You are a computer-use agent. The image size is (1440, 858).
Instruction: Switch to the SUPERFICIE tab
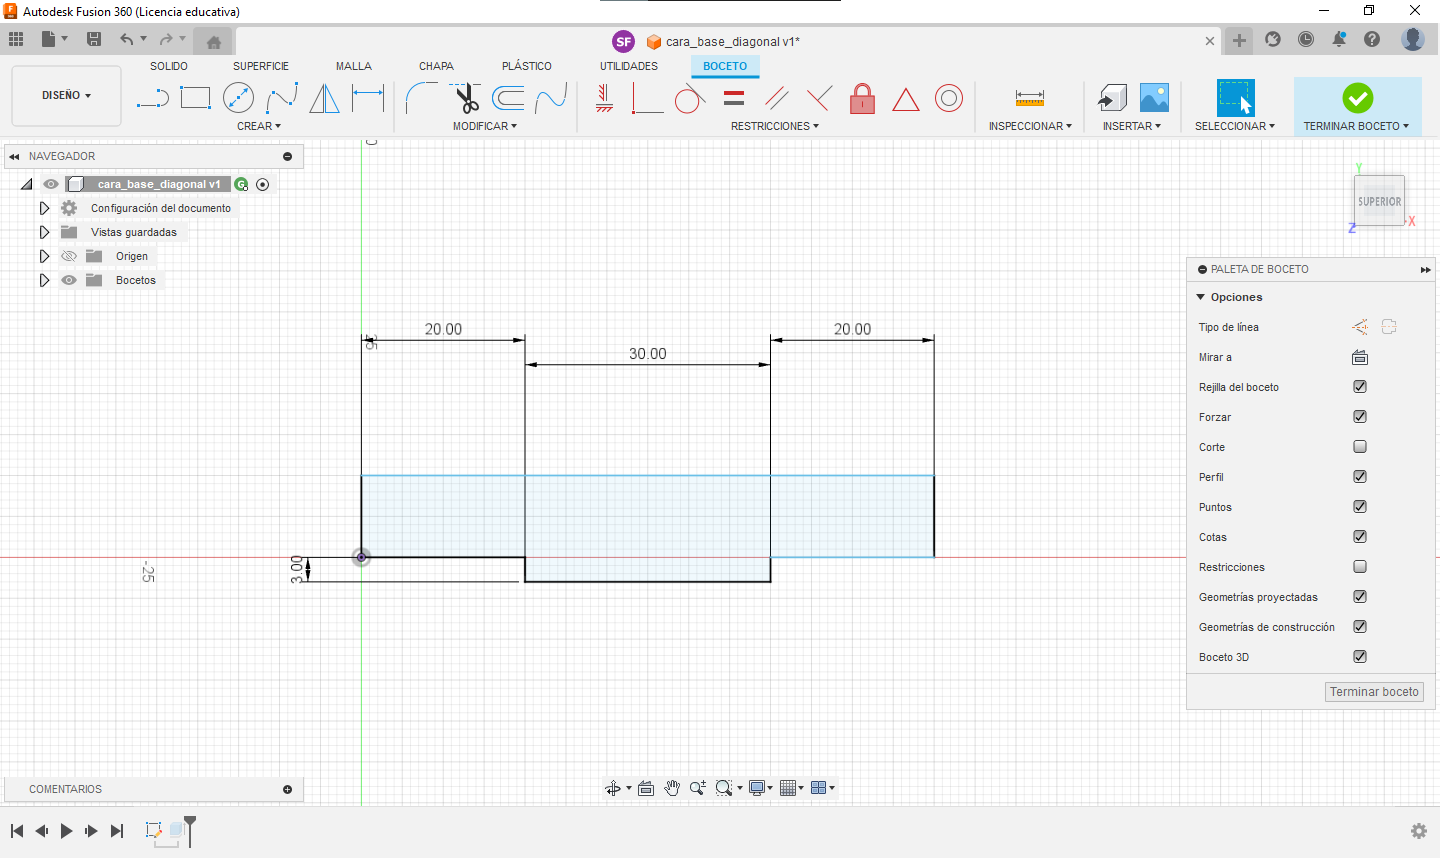coord(261,66)
